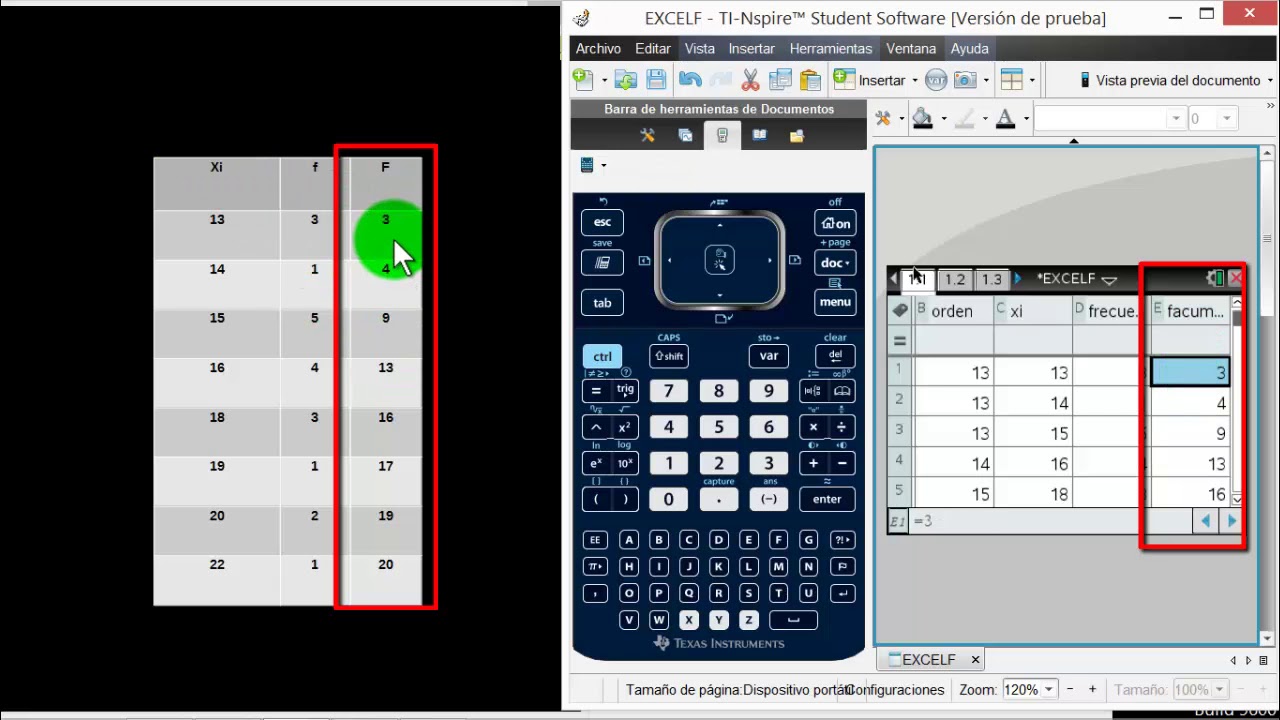Open an existing document with the folder icon

[x=626, y=80]
